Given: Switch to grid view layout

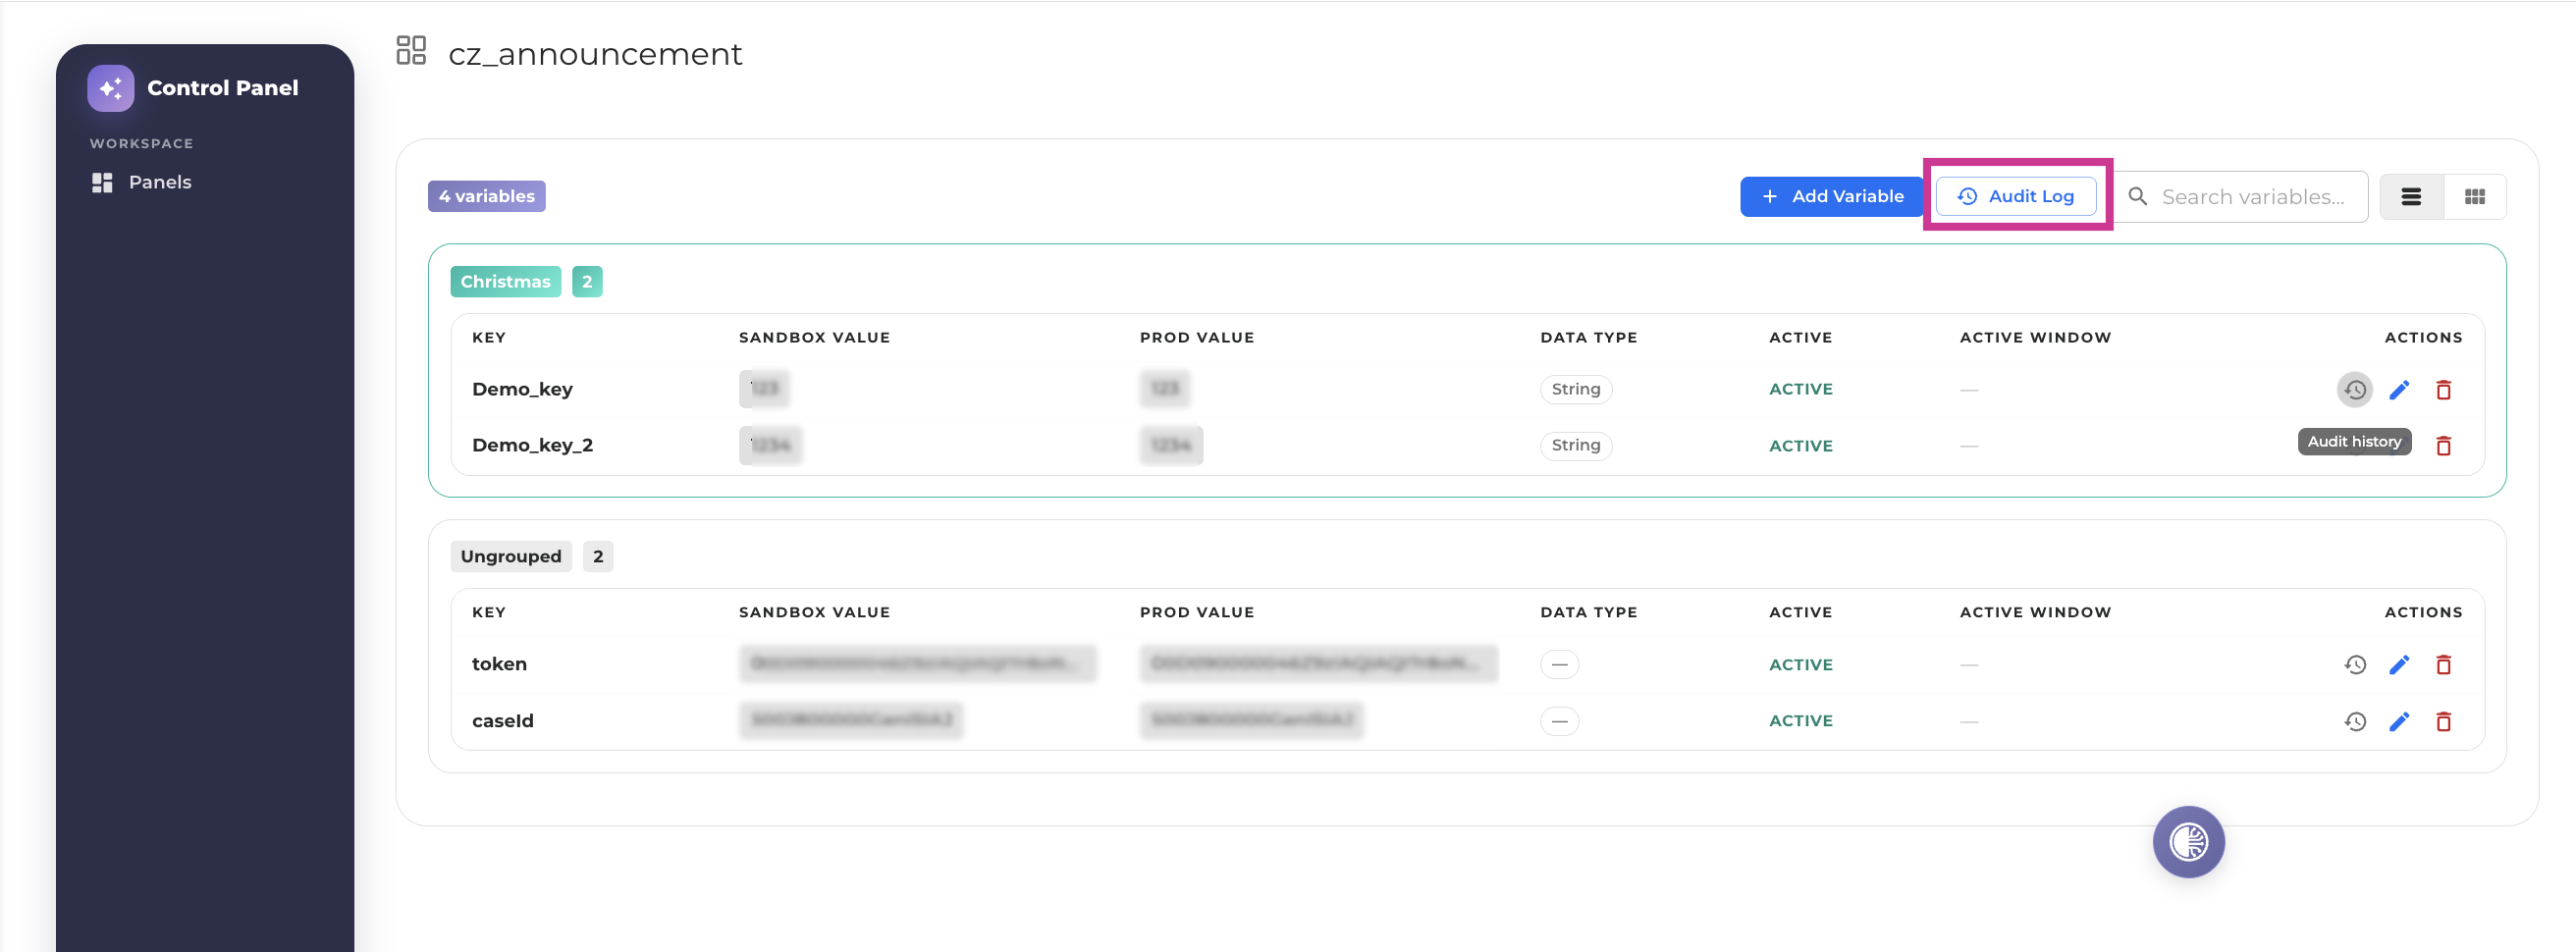Looking at the screenshot, I should click(2475, 197).
